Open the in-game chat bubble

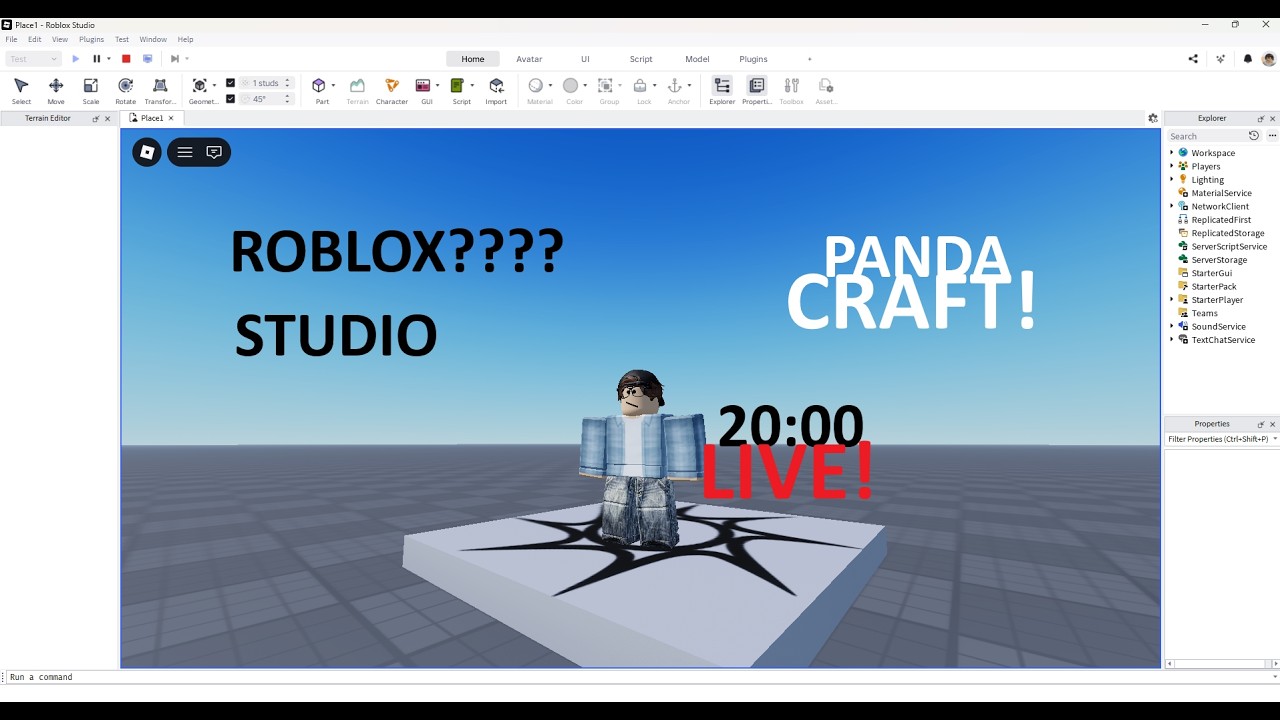pyautogui.click(x=214, y=152)
